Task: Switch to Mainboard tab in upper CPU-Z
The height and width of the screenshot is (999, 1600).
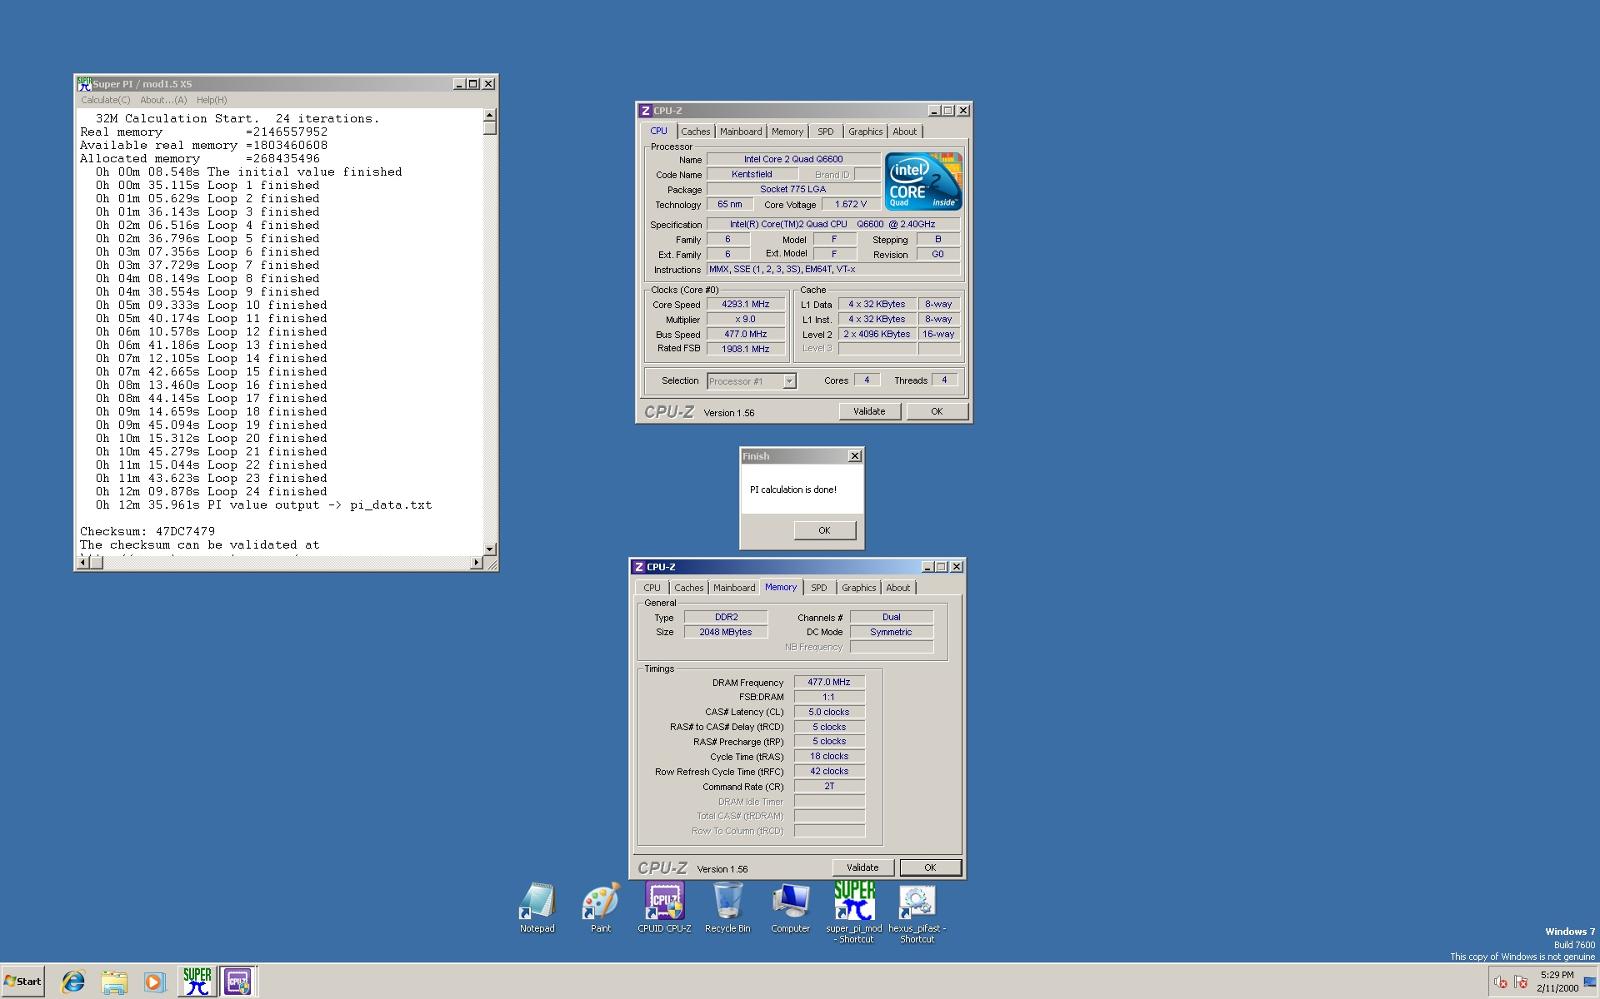Action: click(x=740, y=132)
